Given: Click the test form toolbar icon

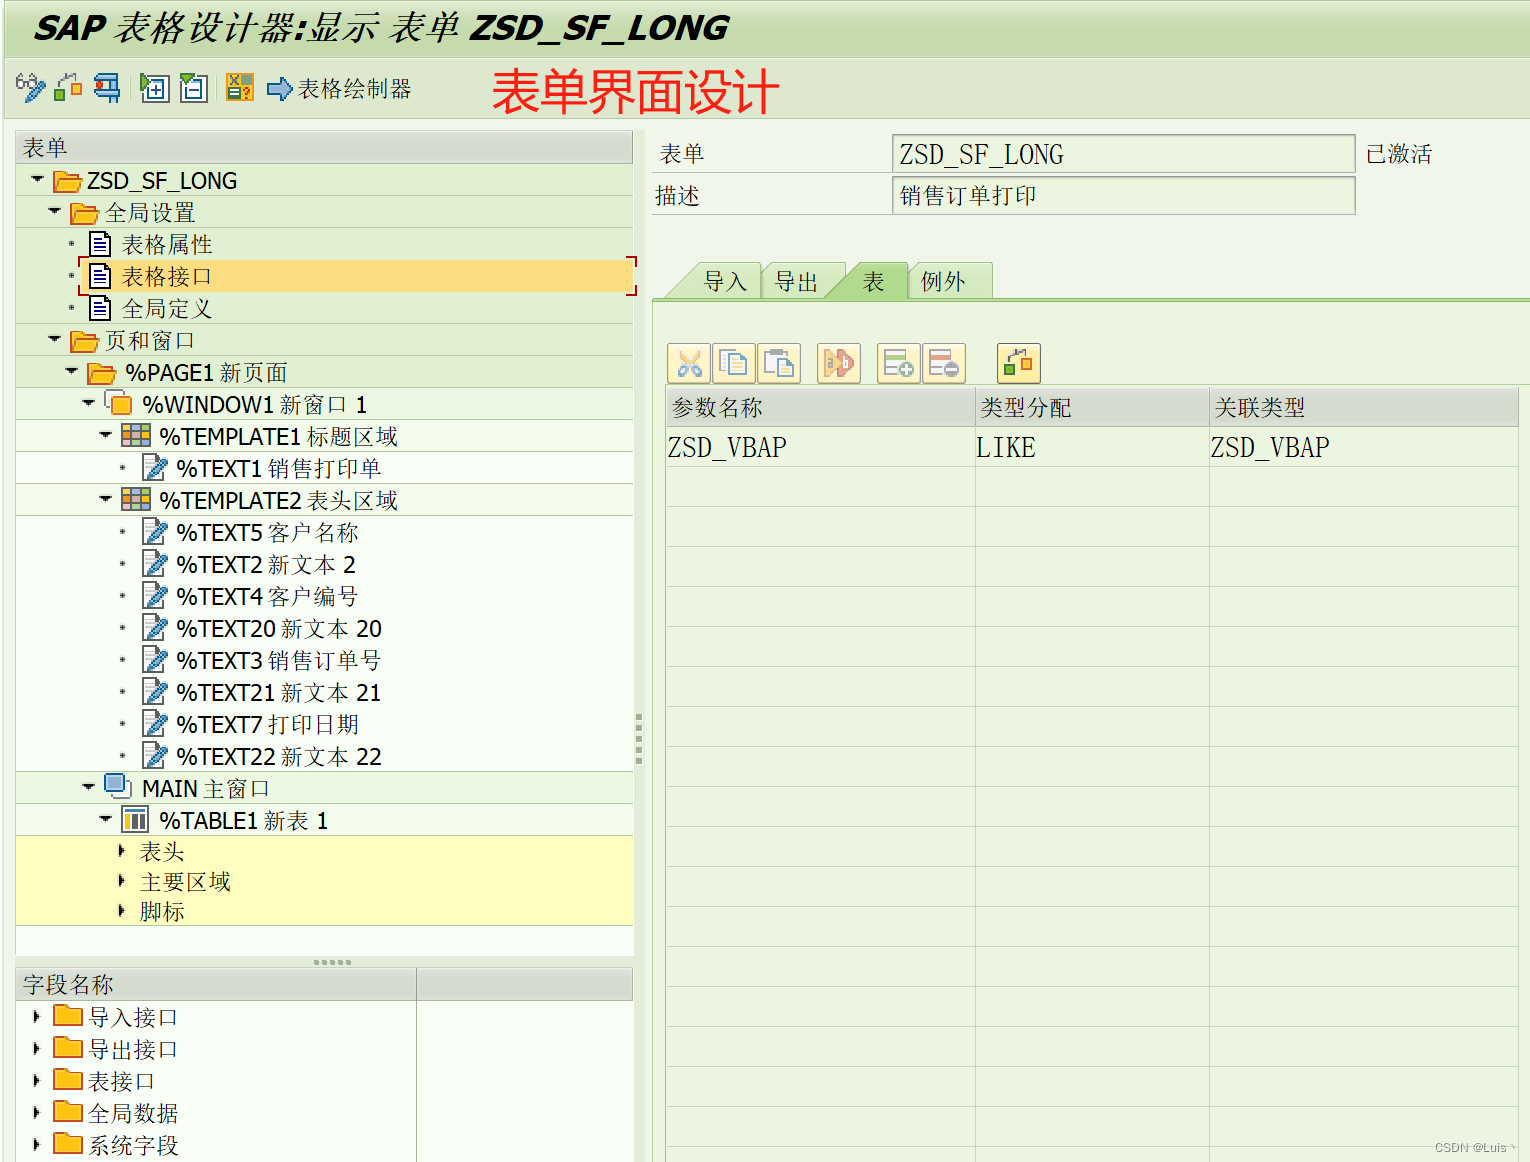Looking at the screenshot, I should pyautogui.click(x=107, y=88).
